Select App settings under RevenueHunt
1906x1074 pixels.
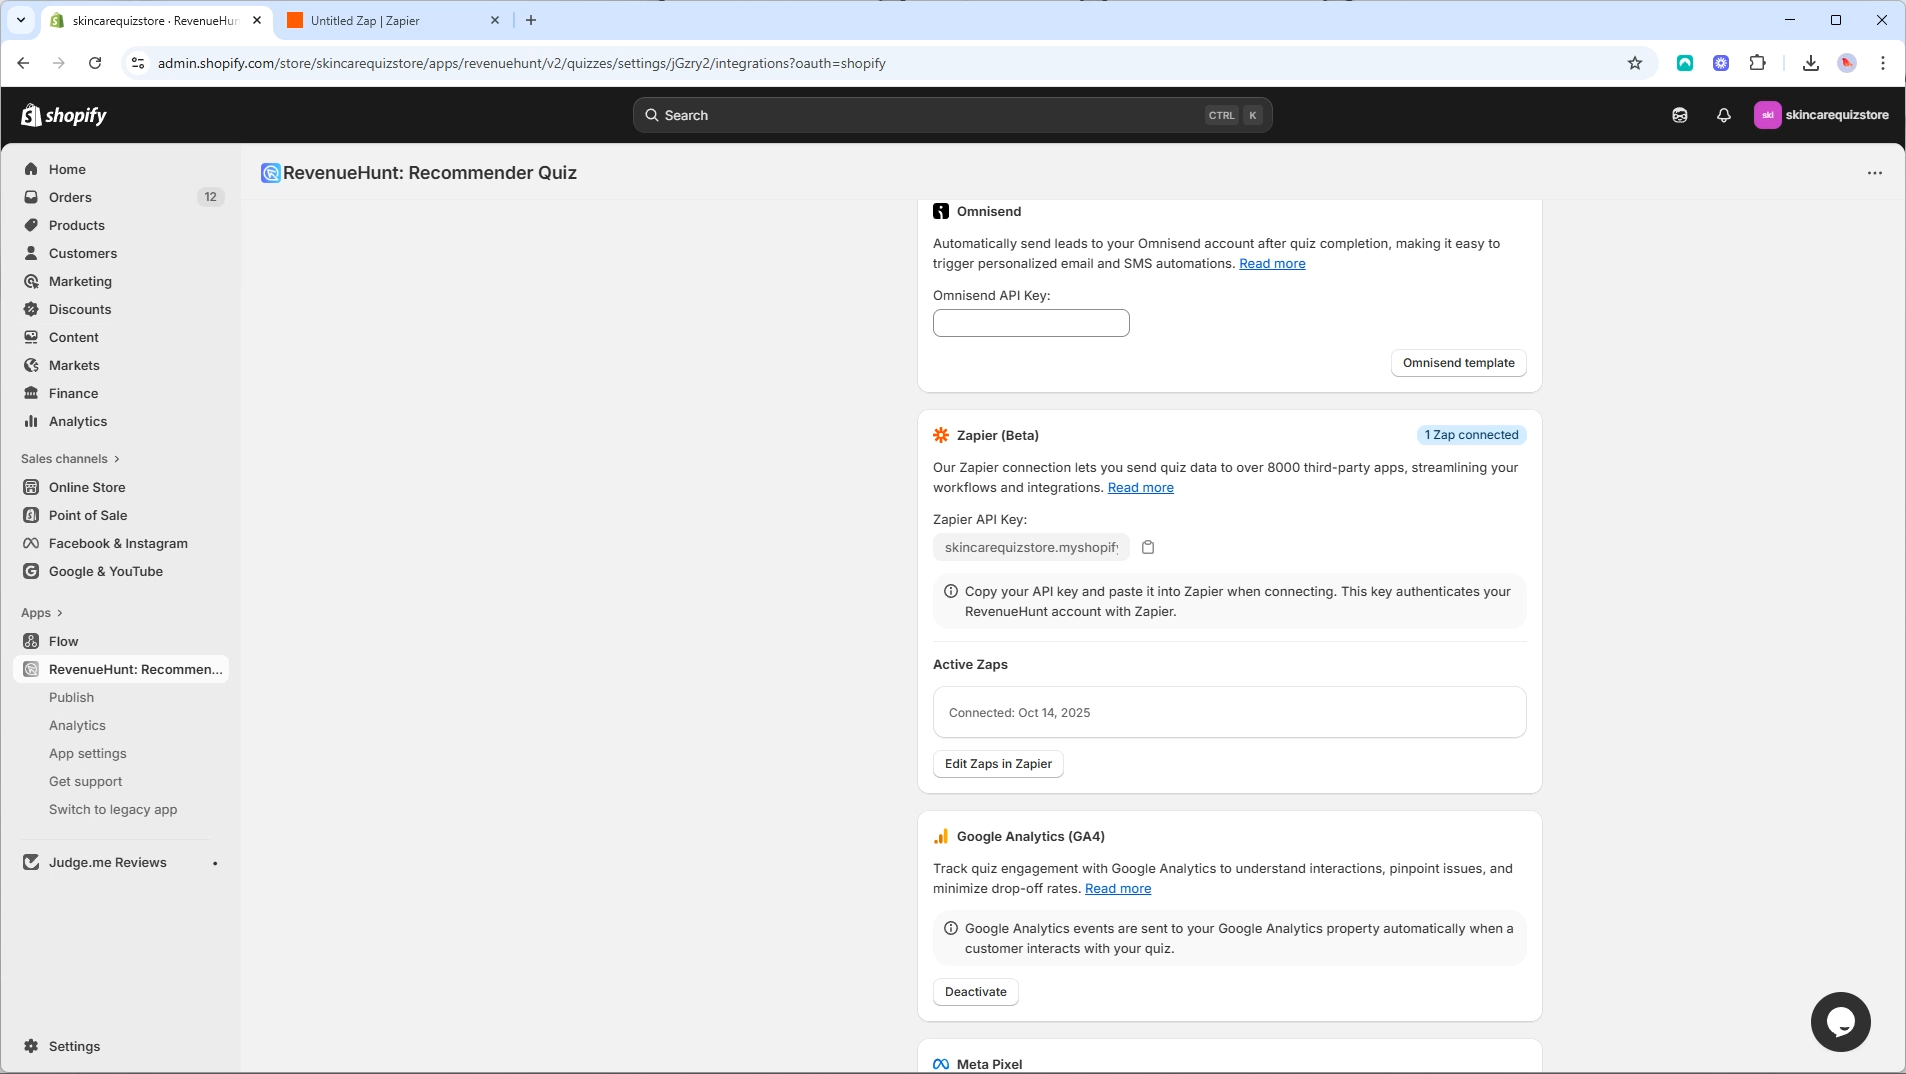pyautogui.click(x=88, y=753)
